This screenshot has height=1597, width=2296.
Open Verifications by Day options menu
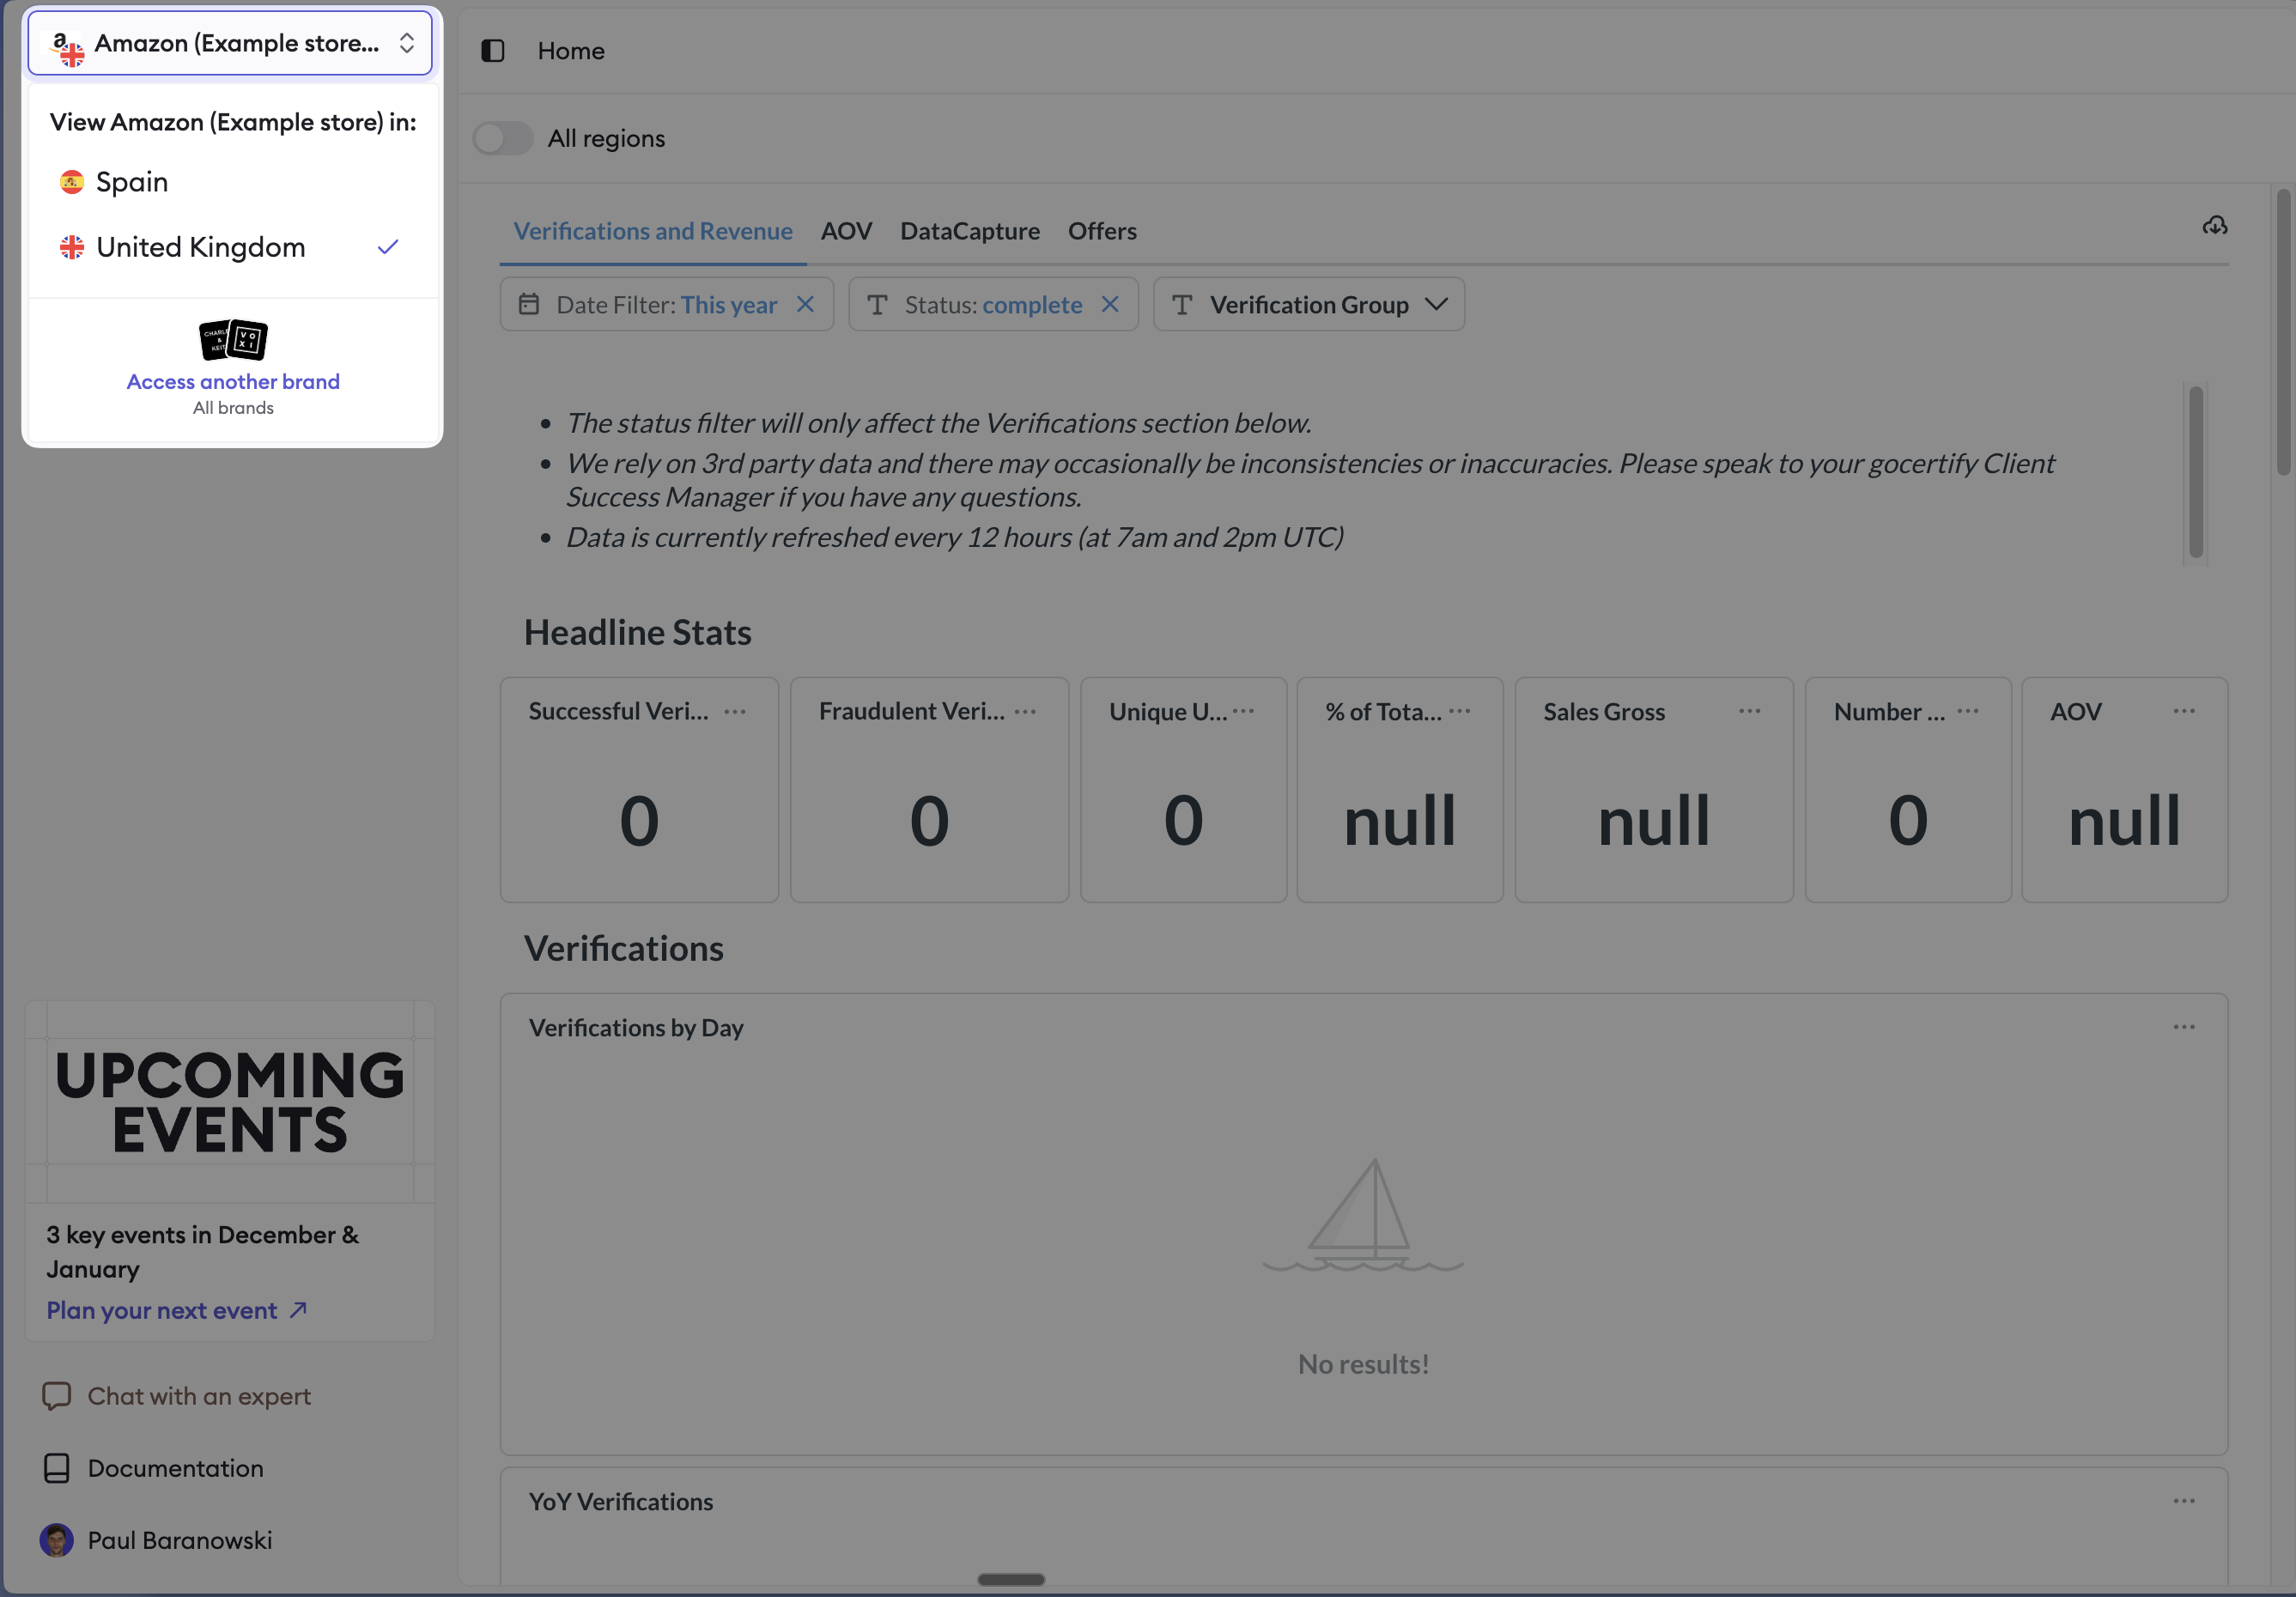[2183, 1027]
